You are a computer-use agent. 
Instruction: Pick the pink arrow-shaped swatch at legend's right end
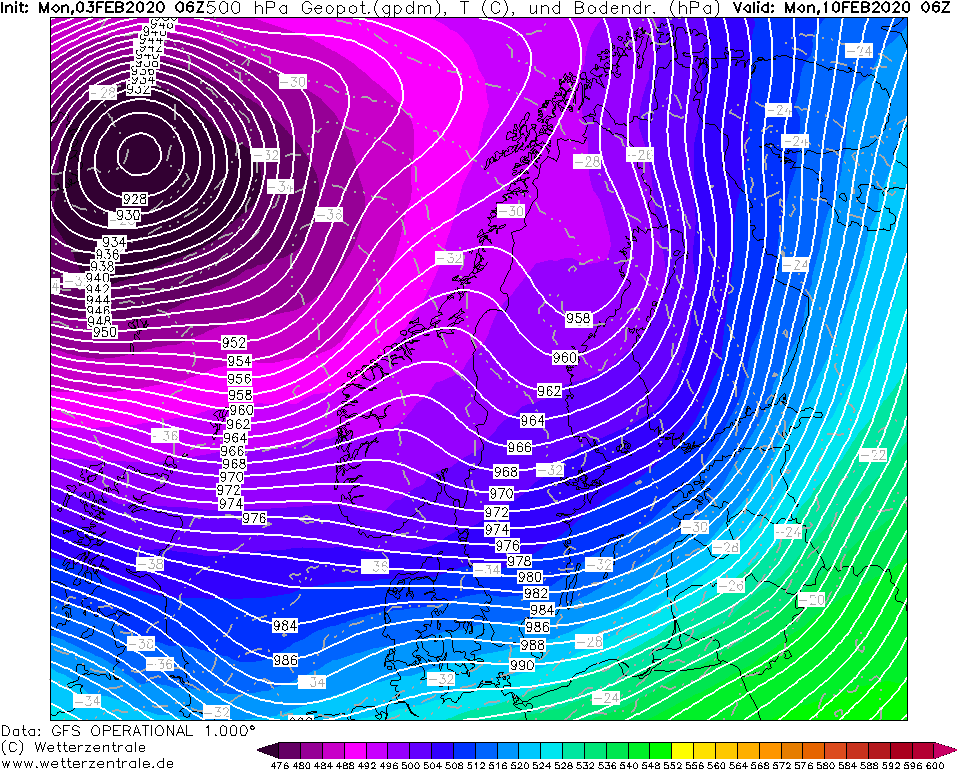[x=946, y=750]
